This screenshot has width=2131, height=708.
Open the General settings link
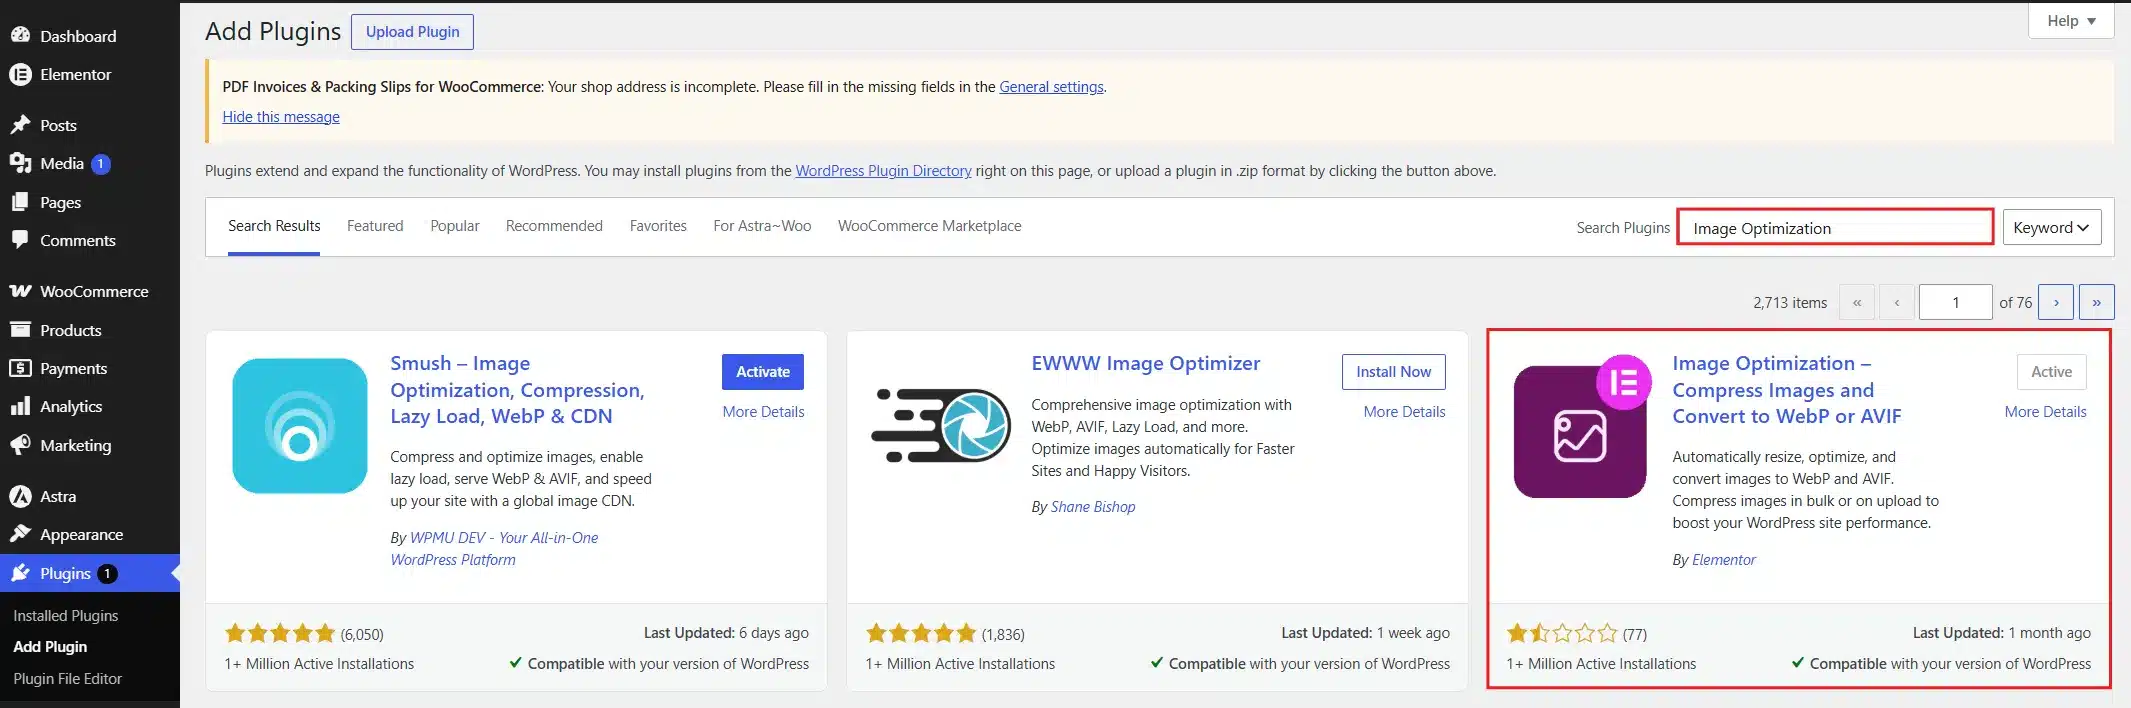(1051, 87)
